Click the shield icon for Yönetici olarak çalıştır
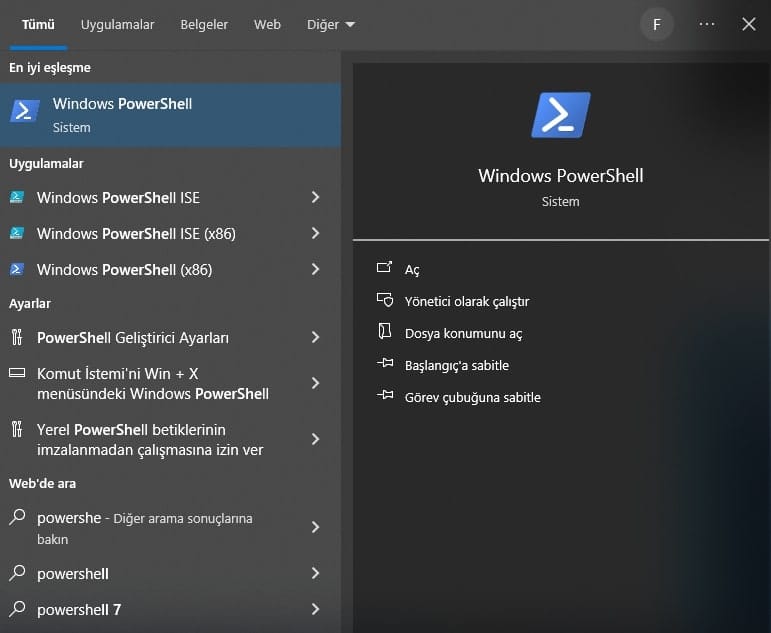Viewport: 771px width, 633px height. [384, 301]
